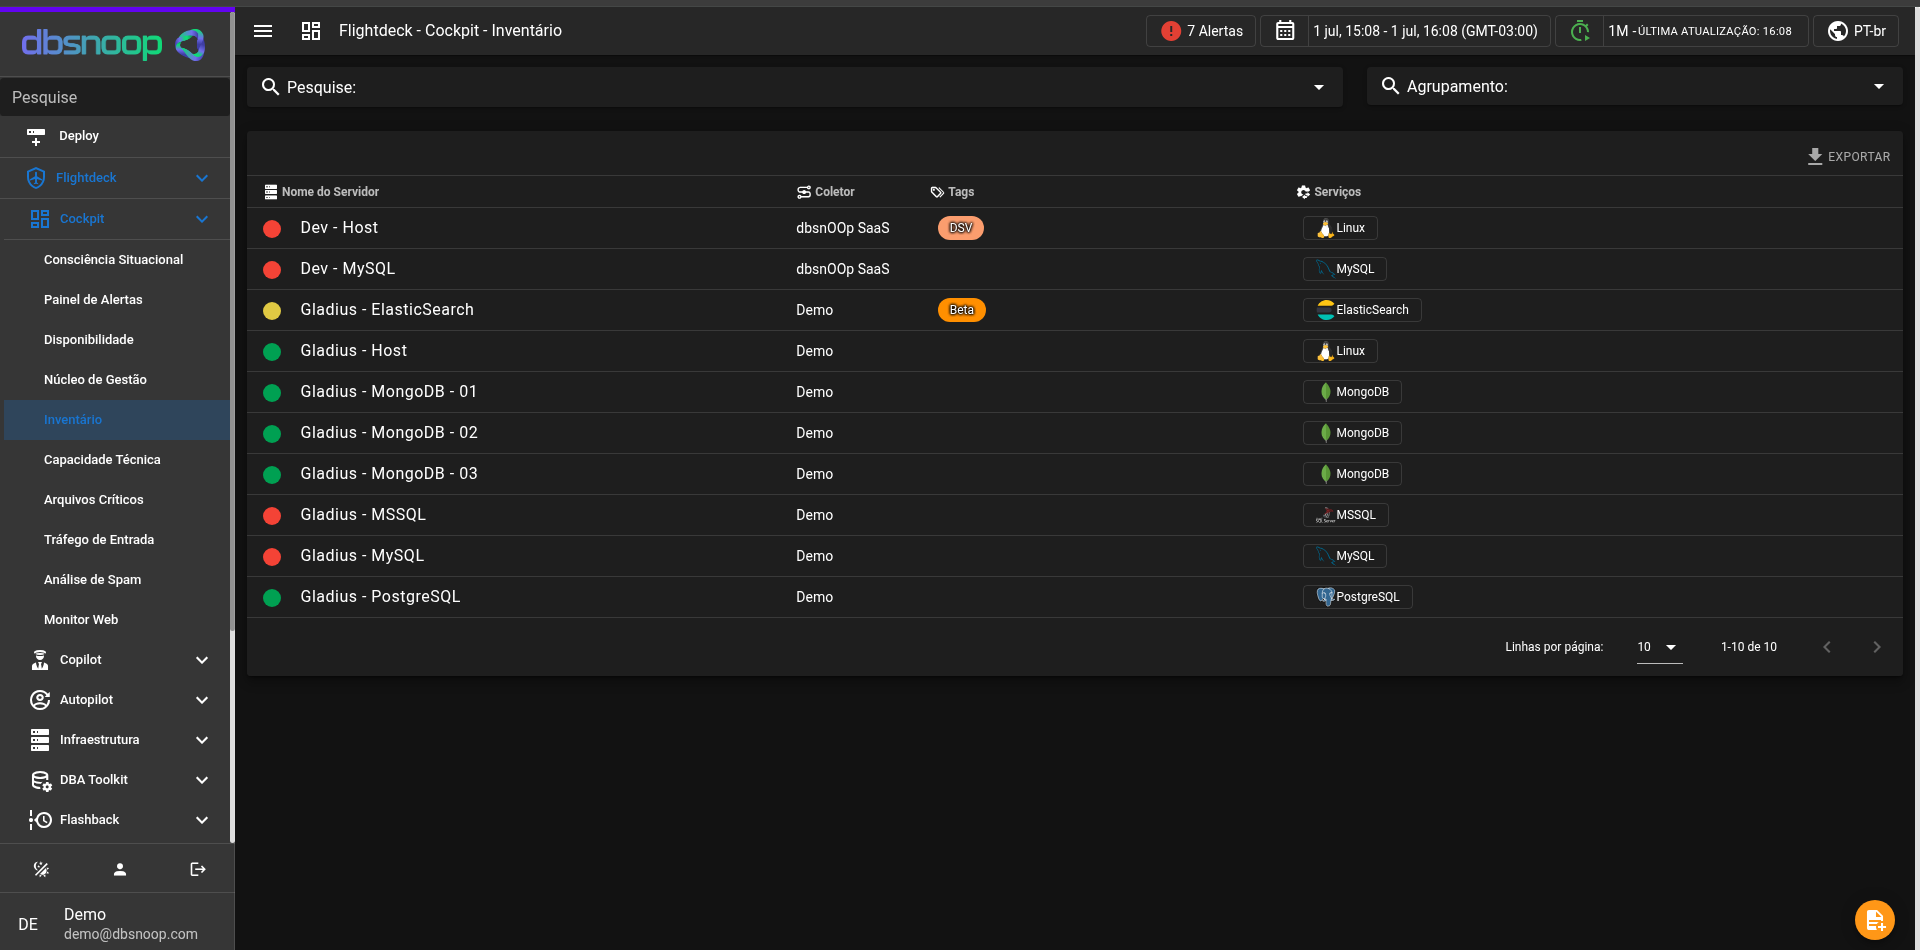Viewport: 1920px width, 950px height.
Task: Expand the Copilot section chevron
Action: click(x=202, y=660)
